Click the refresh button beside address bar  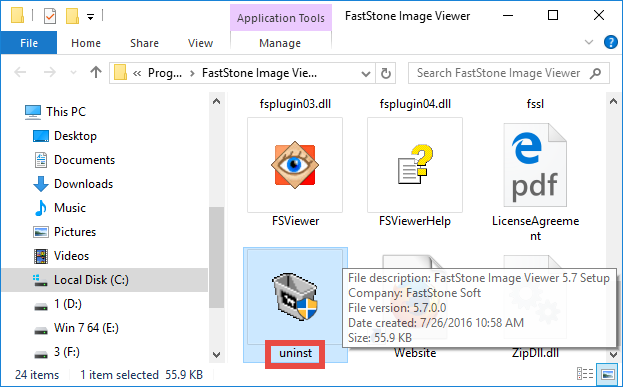click(385, 73)
